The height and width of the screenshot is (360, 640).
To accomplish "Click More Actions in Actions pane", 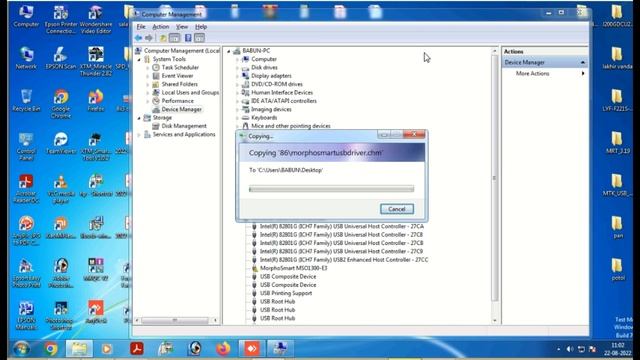I will (x=532, y=73).
